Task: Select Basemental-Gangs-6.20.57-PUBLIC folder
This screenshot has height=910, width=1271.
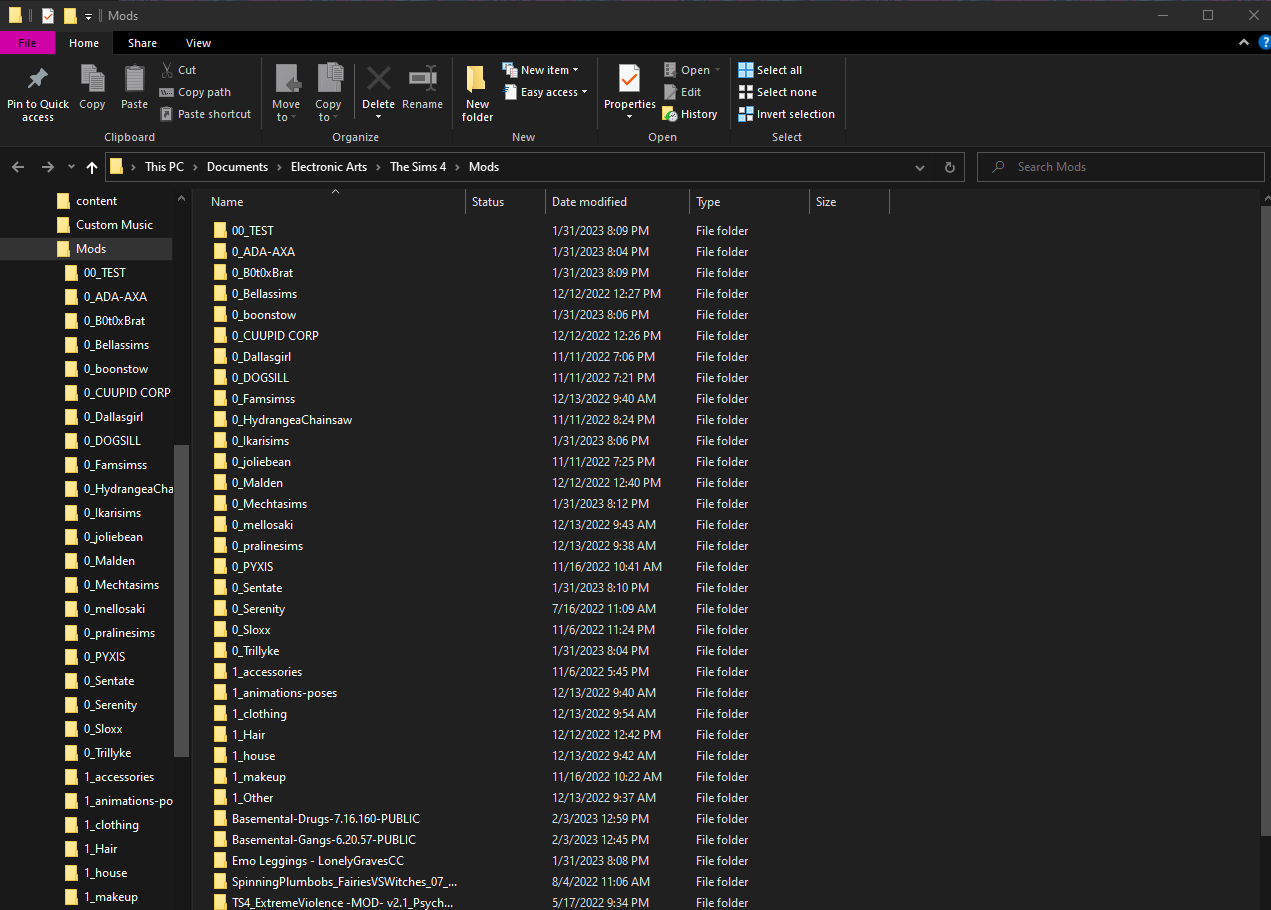Action: [323, 840]
